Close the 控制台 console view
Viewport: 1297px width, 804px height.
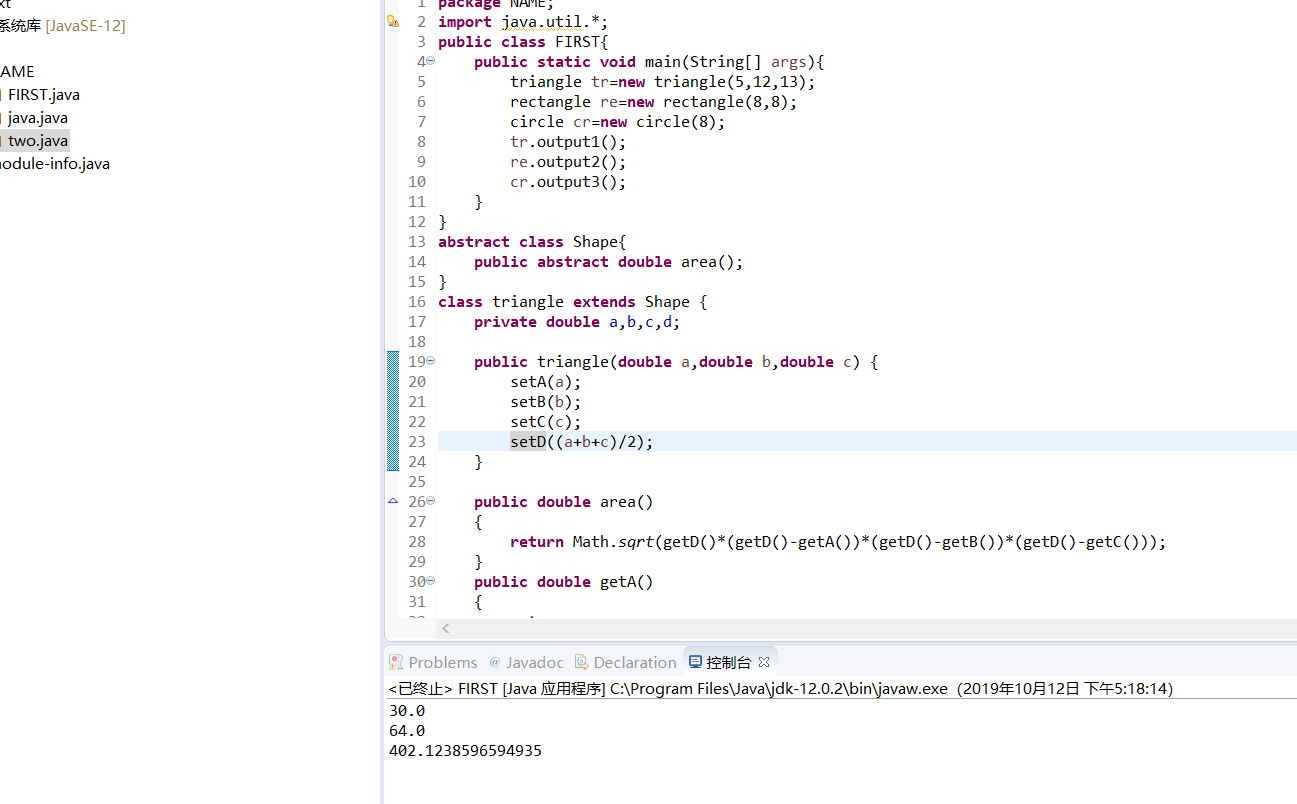(x=764, y=662)
